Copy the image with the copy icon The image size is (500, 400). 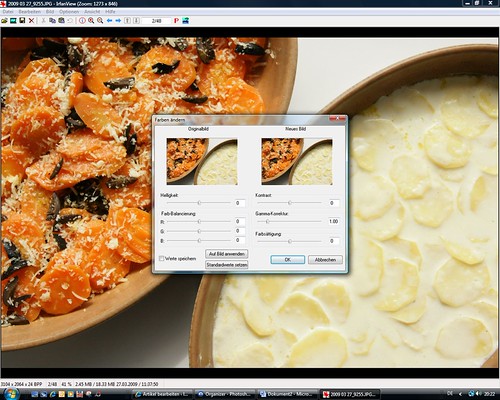(x=52, y=21)
